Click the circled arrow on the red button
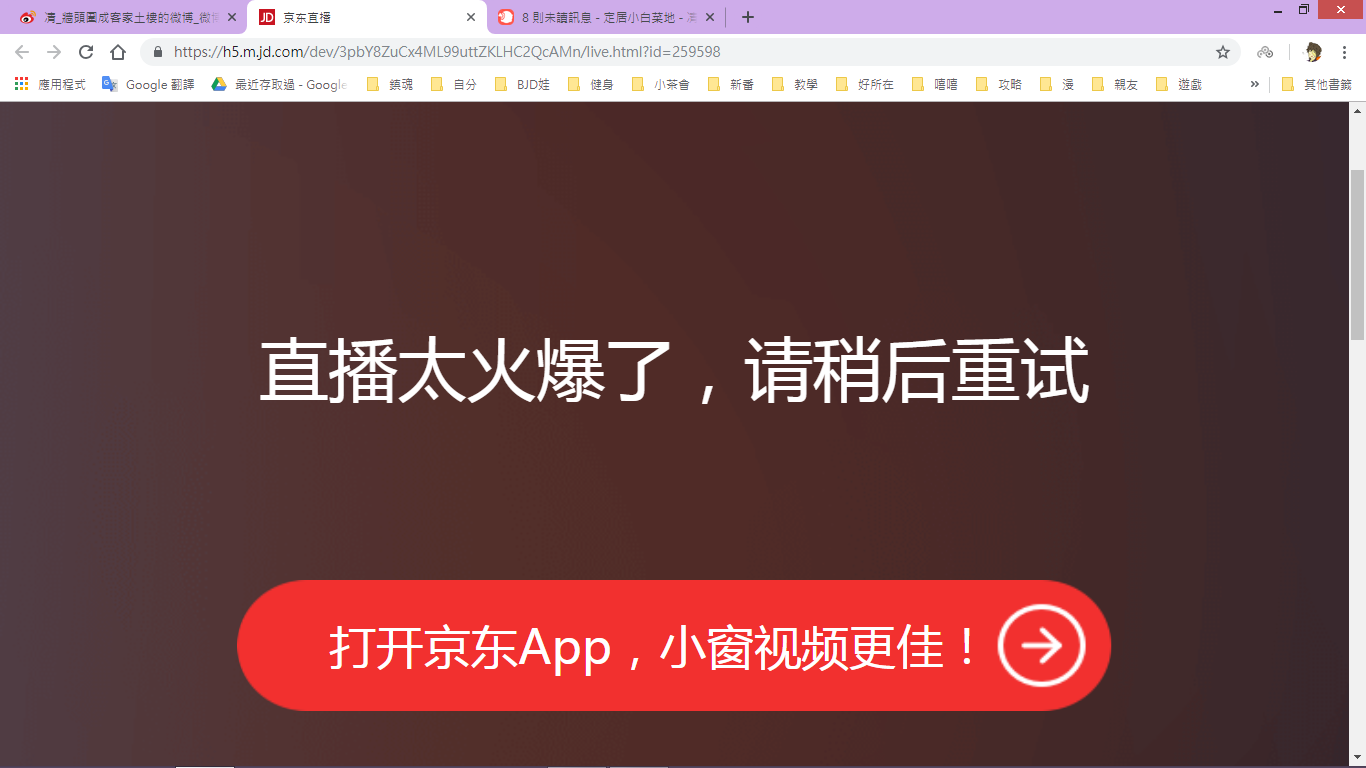This screenshot has width=1366, height=768. click(x=1042, y=646)
